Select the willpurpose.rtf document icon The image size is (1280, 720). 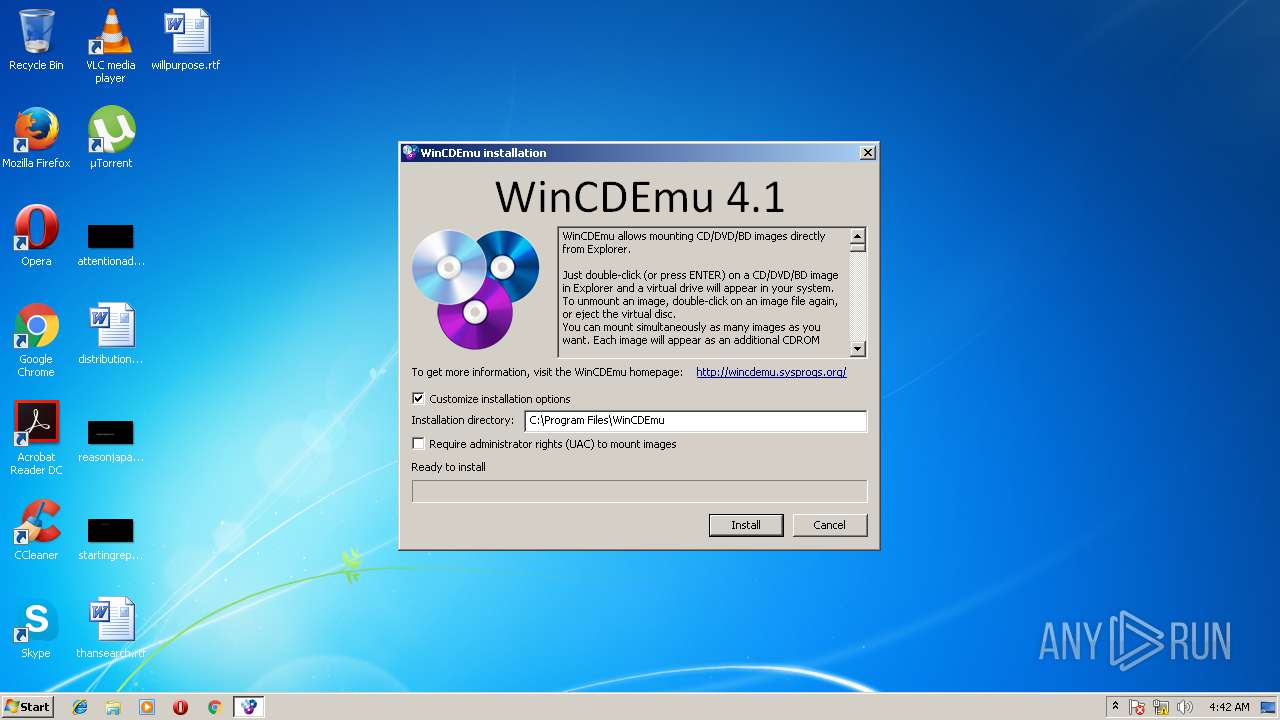186,40
